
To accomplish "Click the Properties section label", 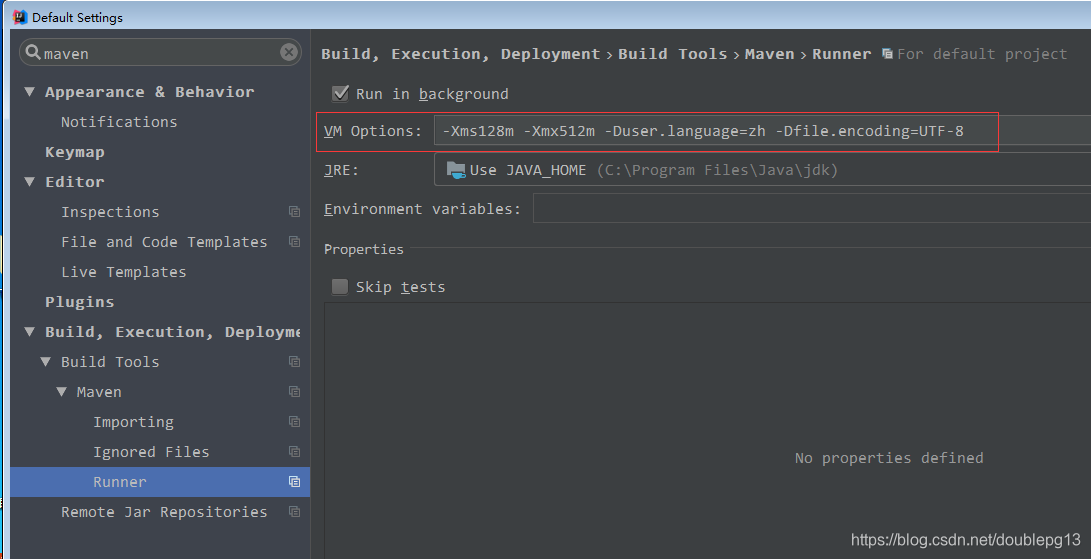I will tap(363, 249).
